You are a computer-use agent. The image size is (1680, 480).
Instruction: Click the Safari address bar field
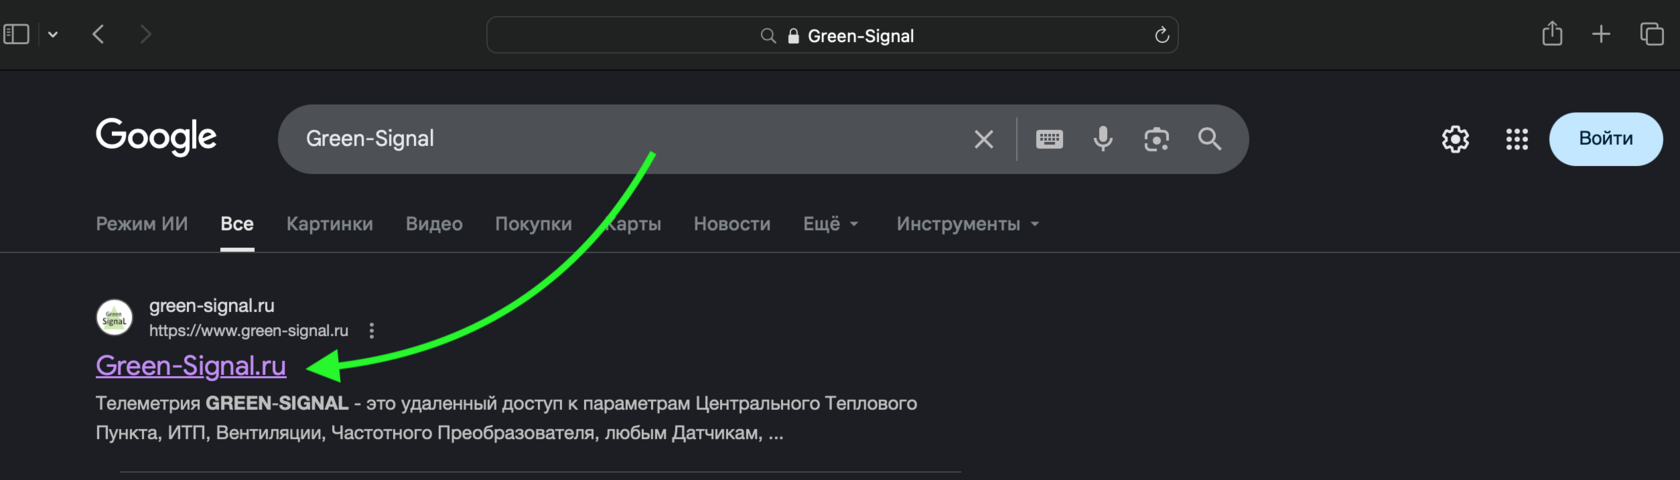pyautogui.click(x=832, y=35)
